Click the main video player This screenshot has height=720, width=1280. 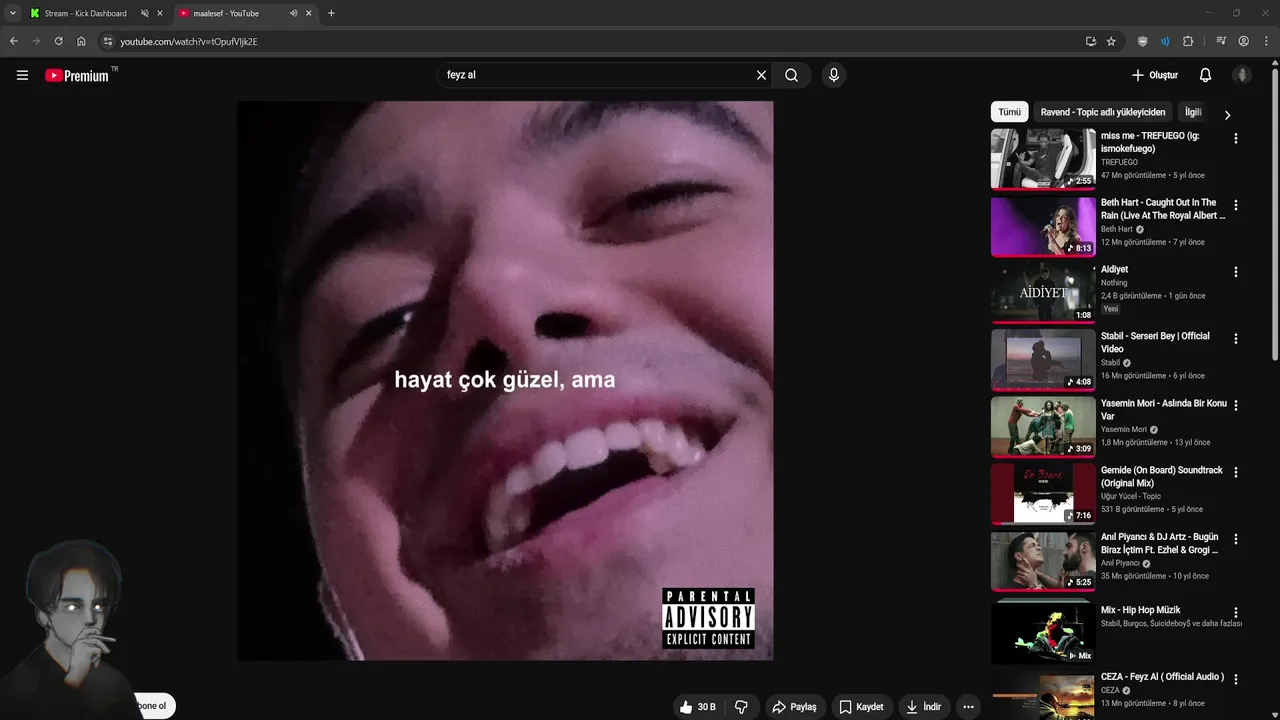pyautogui.click(x=505, y=380)
